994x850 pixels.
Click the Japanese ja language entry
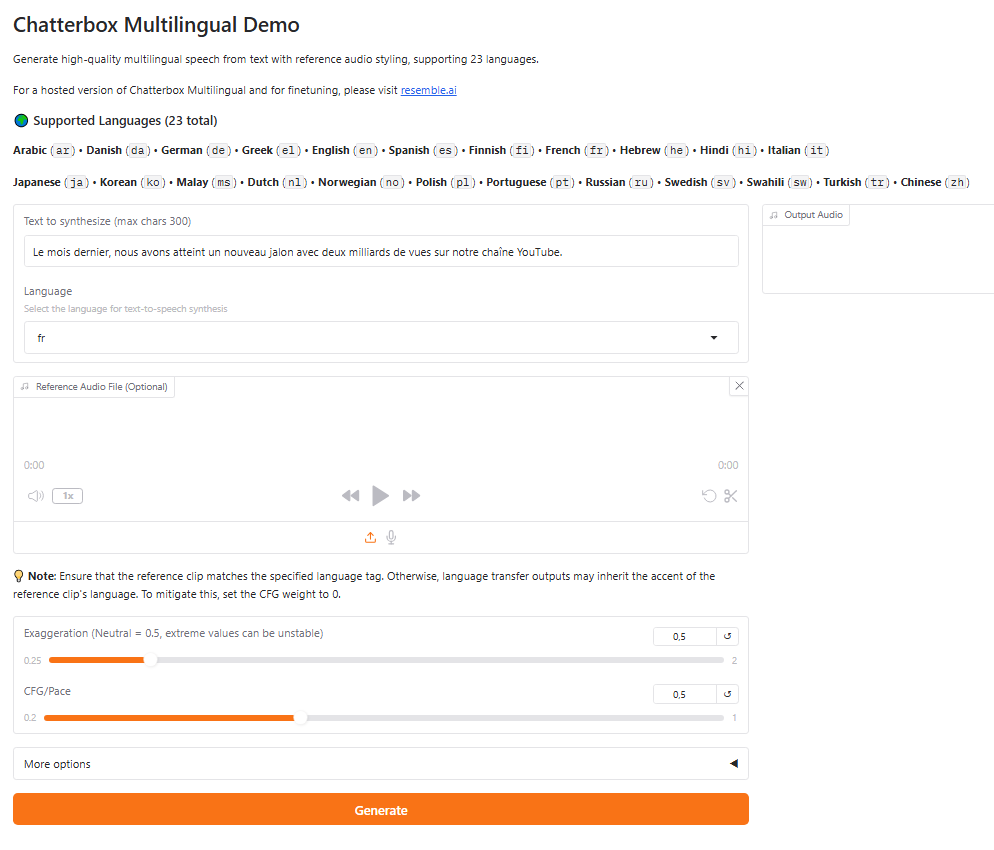point(51,183)
